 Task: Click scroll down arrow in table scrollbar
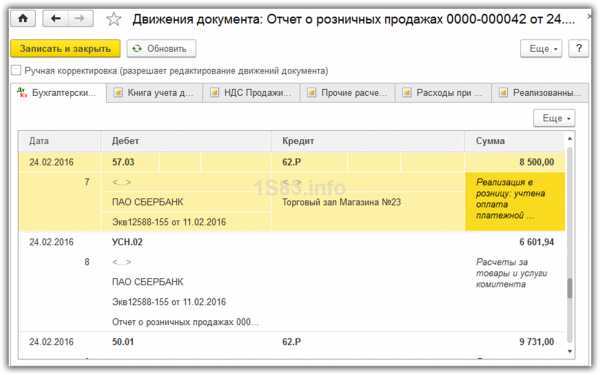(570, 351)
